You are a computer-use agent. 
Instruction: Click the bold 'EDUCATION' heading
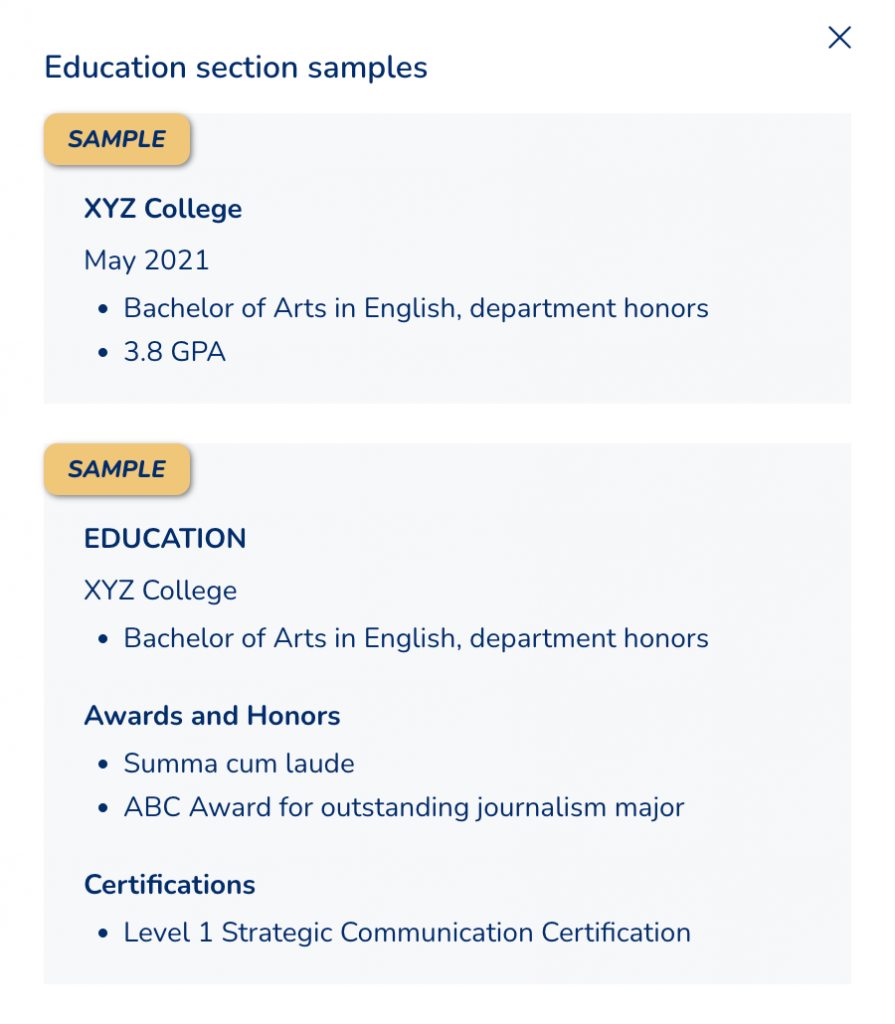(x=165, y=539)
